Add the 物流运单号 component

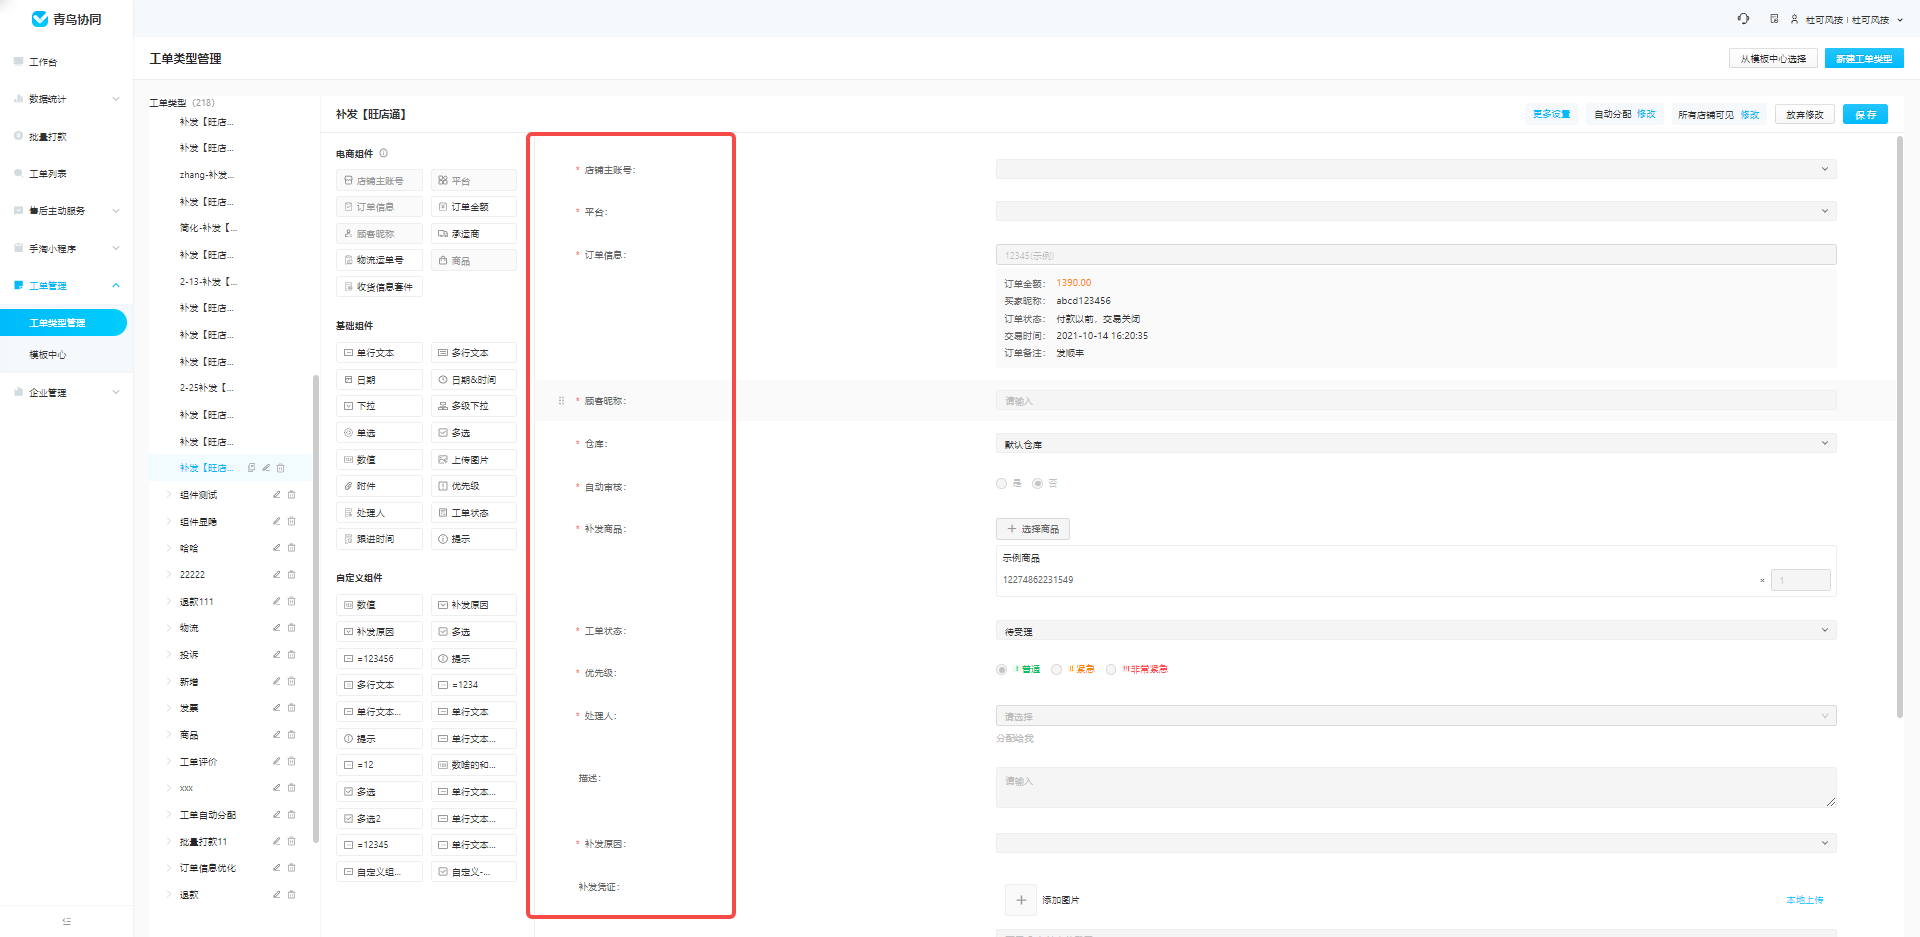click(x=379, y=260)
